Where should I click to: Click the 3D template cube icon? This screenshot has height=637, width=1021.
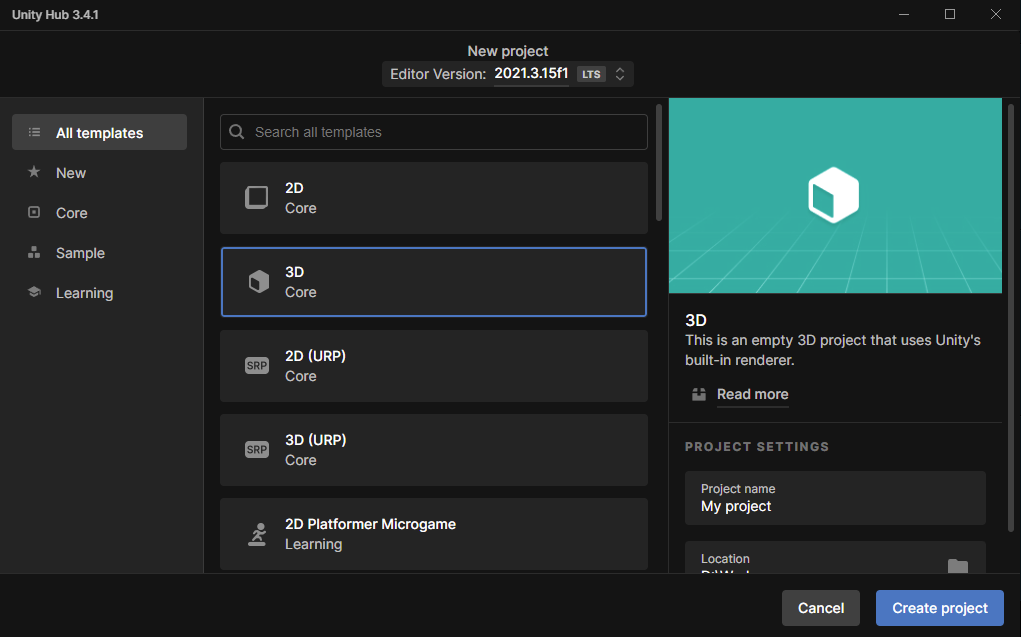(x=259, y=281)
